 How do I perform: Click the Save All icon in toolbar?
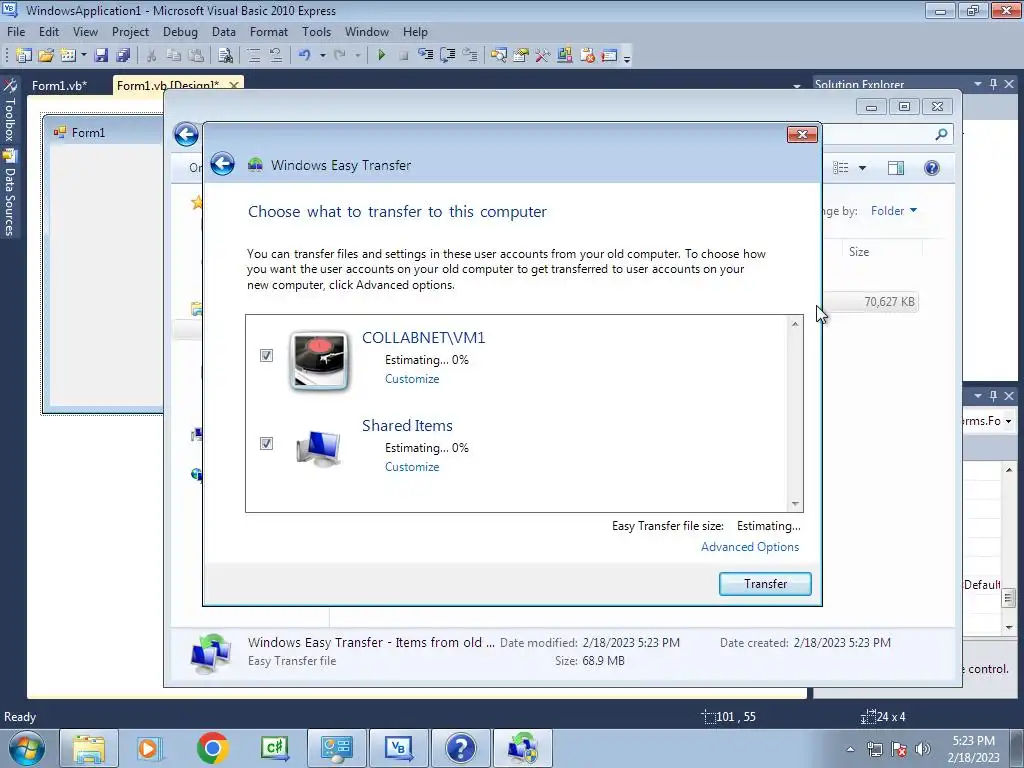[x=123, y=56]
